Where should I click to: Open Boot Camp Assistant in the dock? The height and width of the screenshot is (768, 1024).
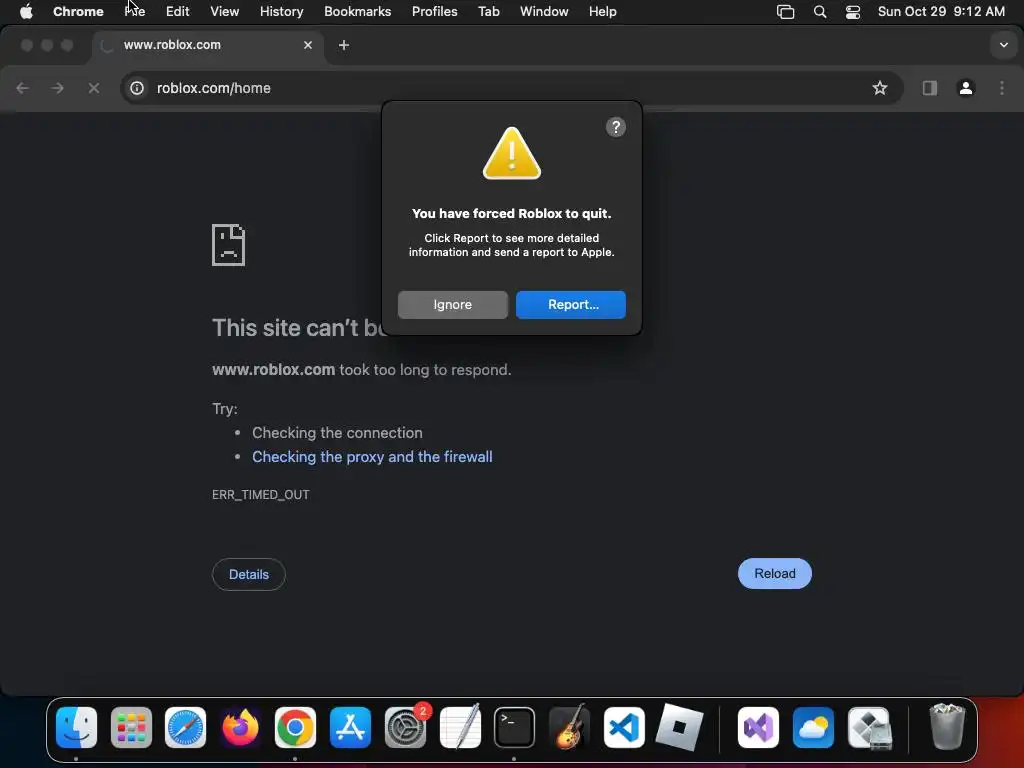coord(869,727)
